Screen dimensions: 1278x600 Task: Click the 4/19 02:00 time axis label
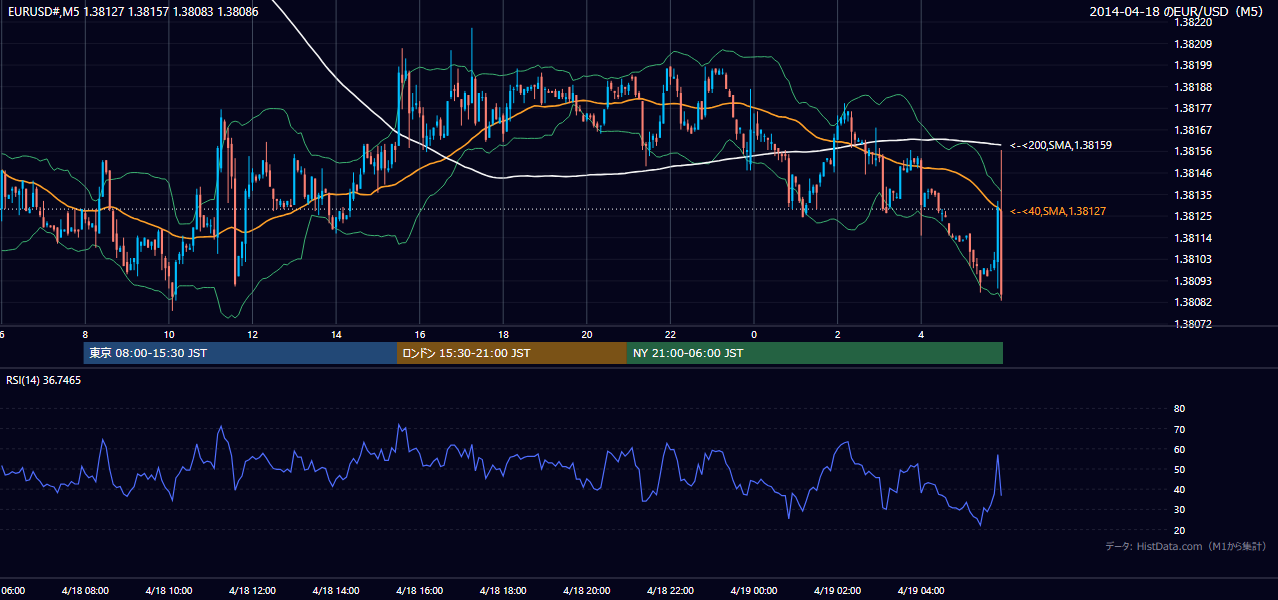(x=837, y=591)
